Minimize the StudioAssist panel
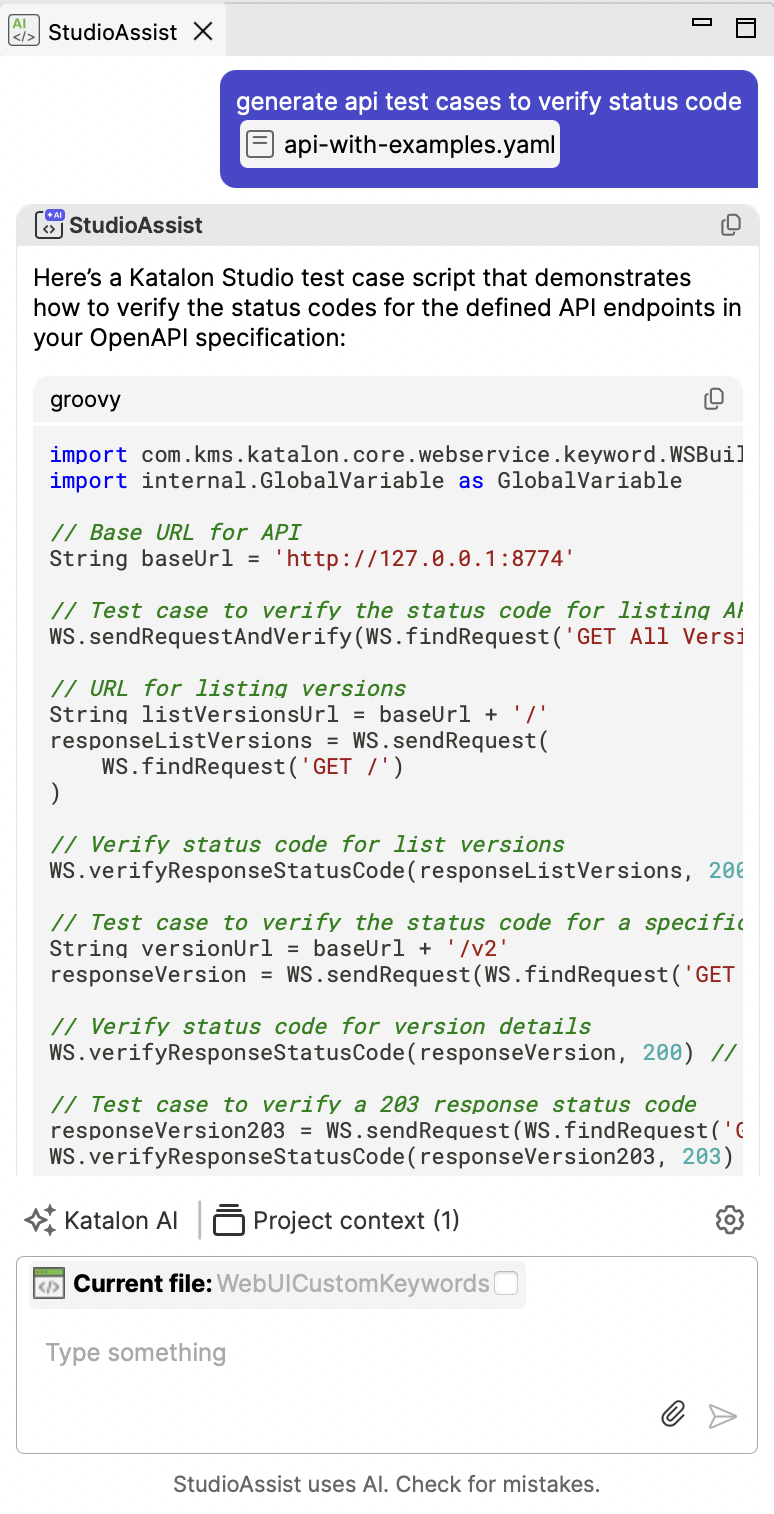Screen dimensions: 774x1514 coord(702,22)
